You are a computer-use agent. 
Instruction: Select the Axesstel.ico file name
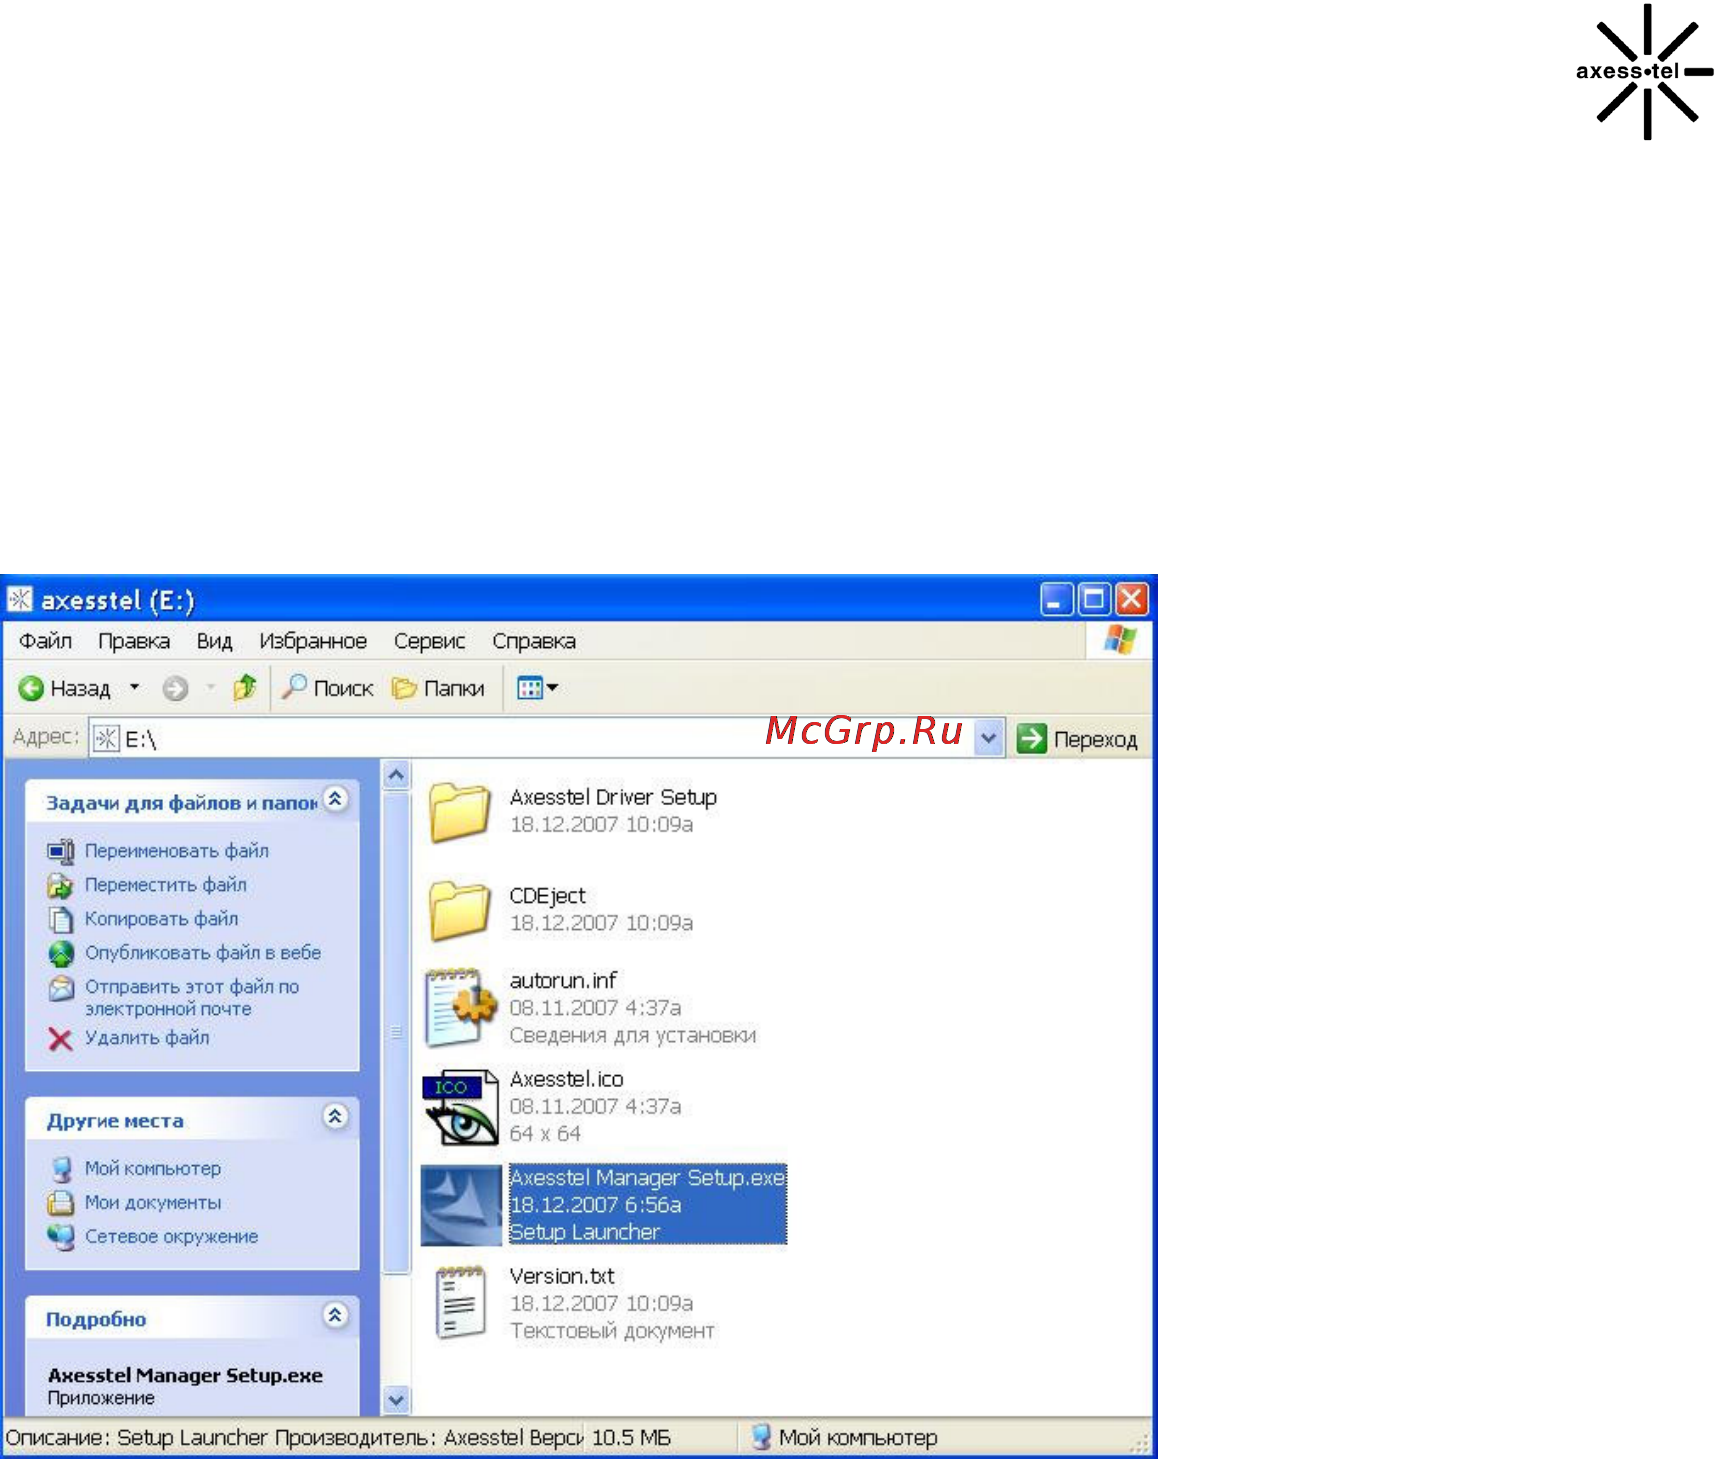coord(566,1079)
